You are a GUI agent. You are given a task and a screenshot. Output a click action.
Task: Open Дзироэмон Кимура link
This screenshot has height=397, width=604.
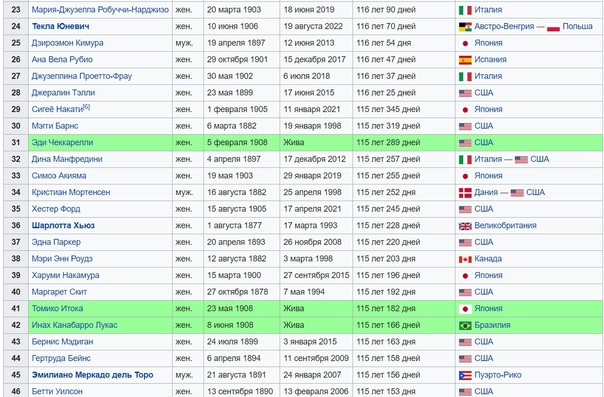point(67,43)
